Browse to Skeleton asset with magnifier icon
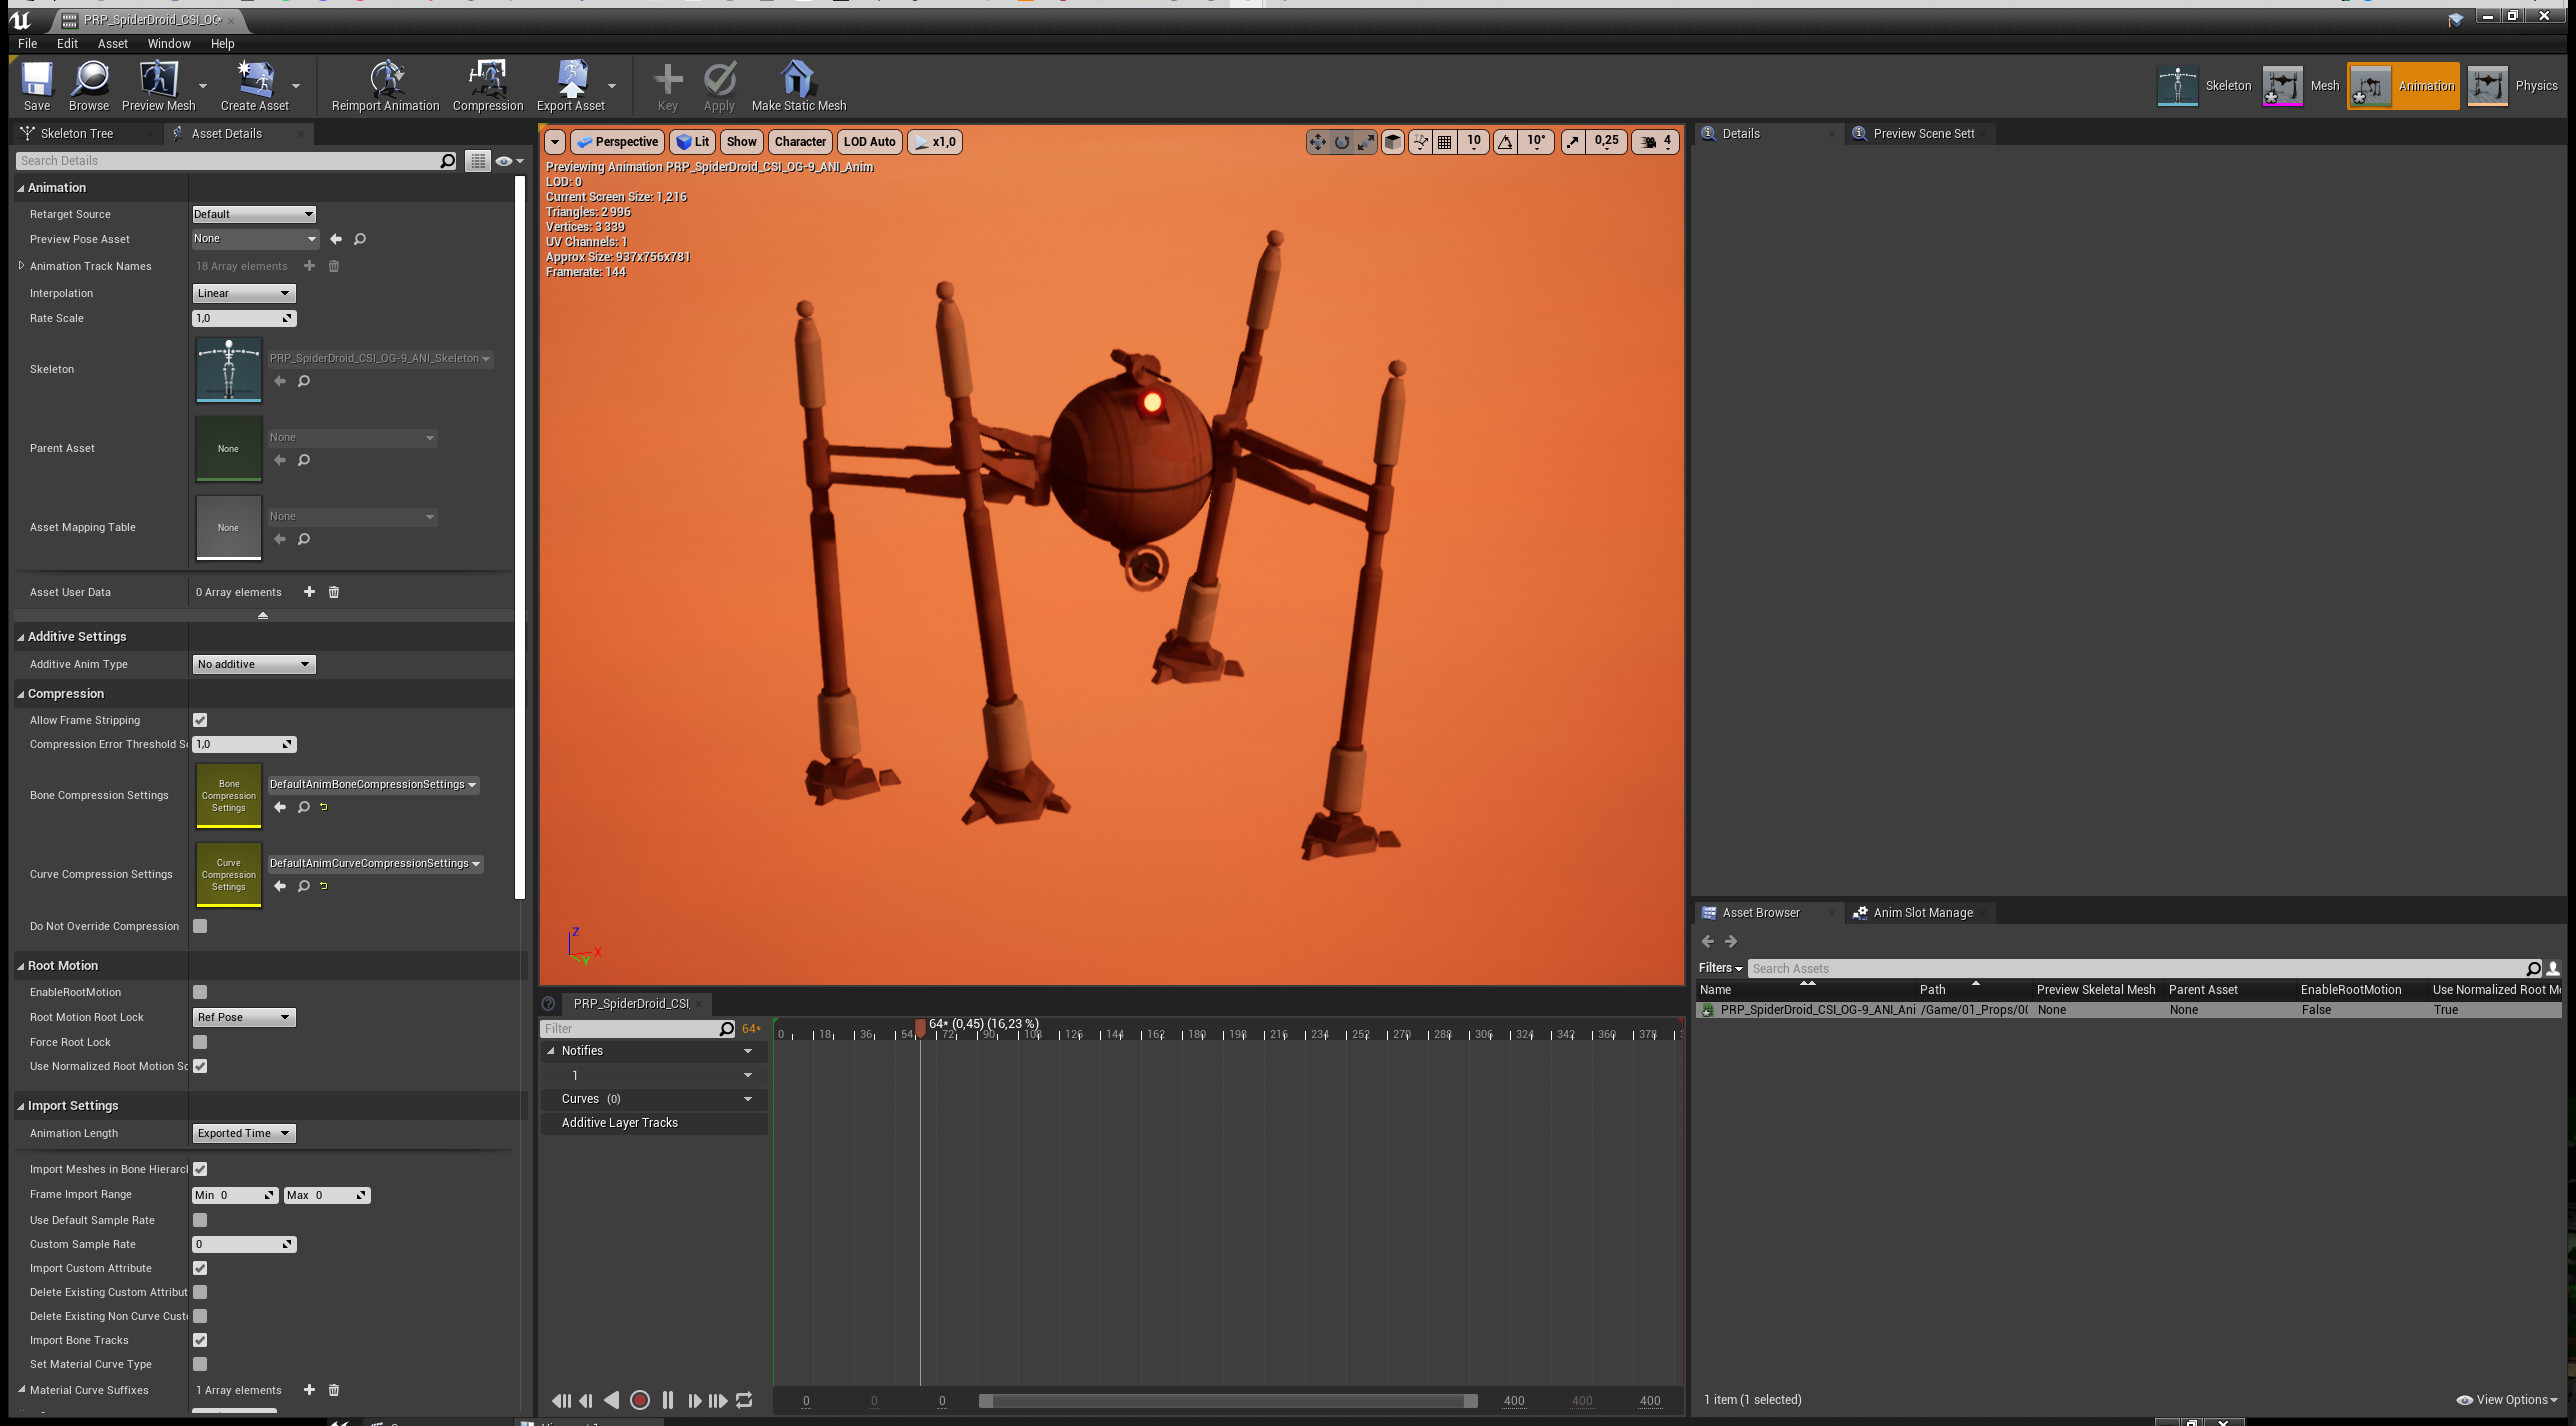The height and width of the screenshot is (1426, 2576). (304, 381)
